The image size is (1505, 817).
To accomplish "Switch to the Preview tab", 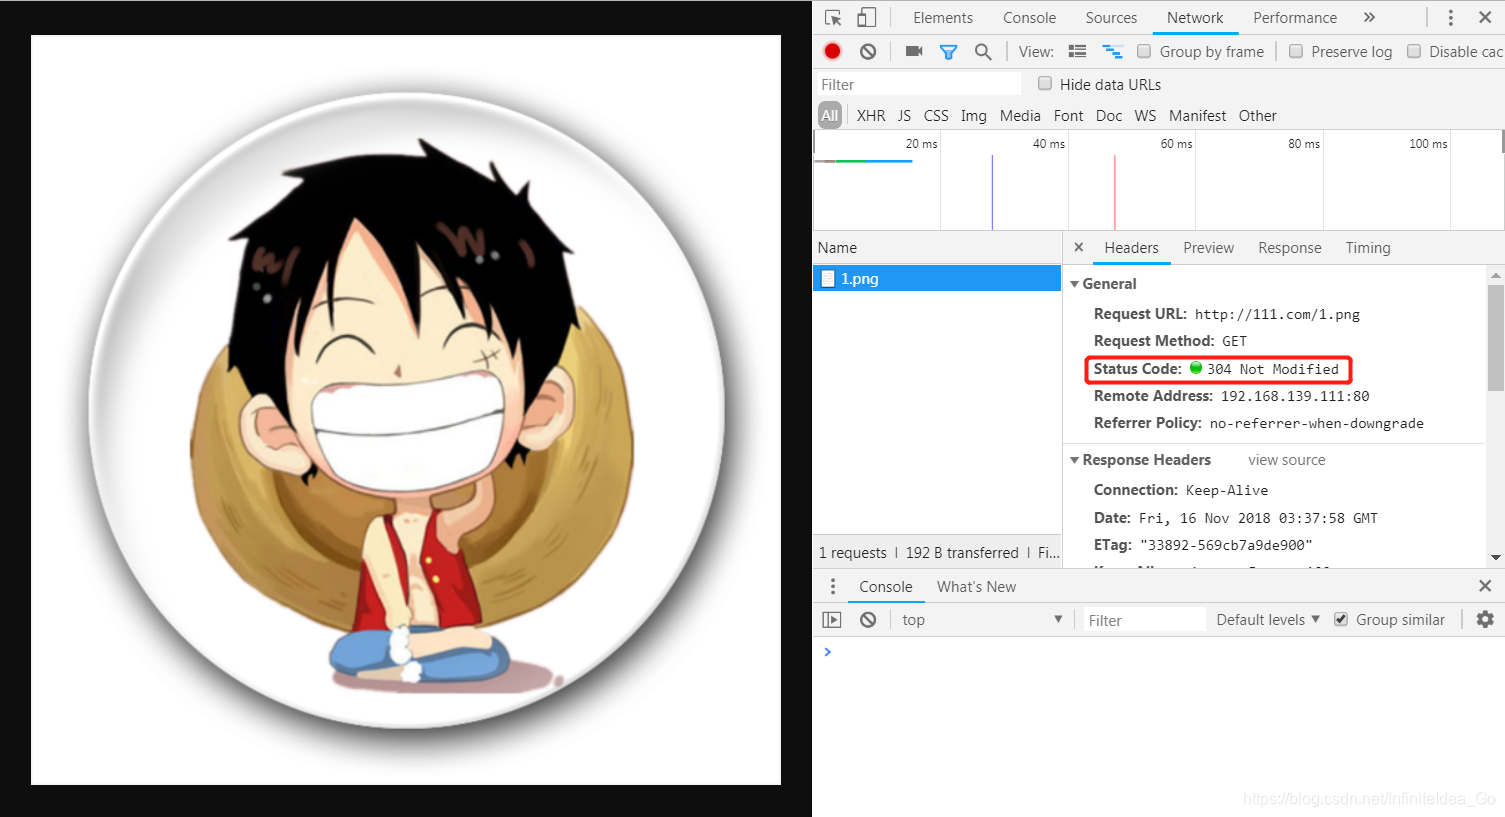I will click(x=1208, y=248).
